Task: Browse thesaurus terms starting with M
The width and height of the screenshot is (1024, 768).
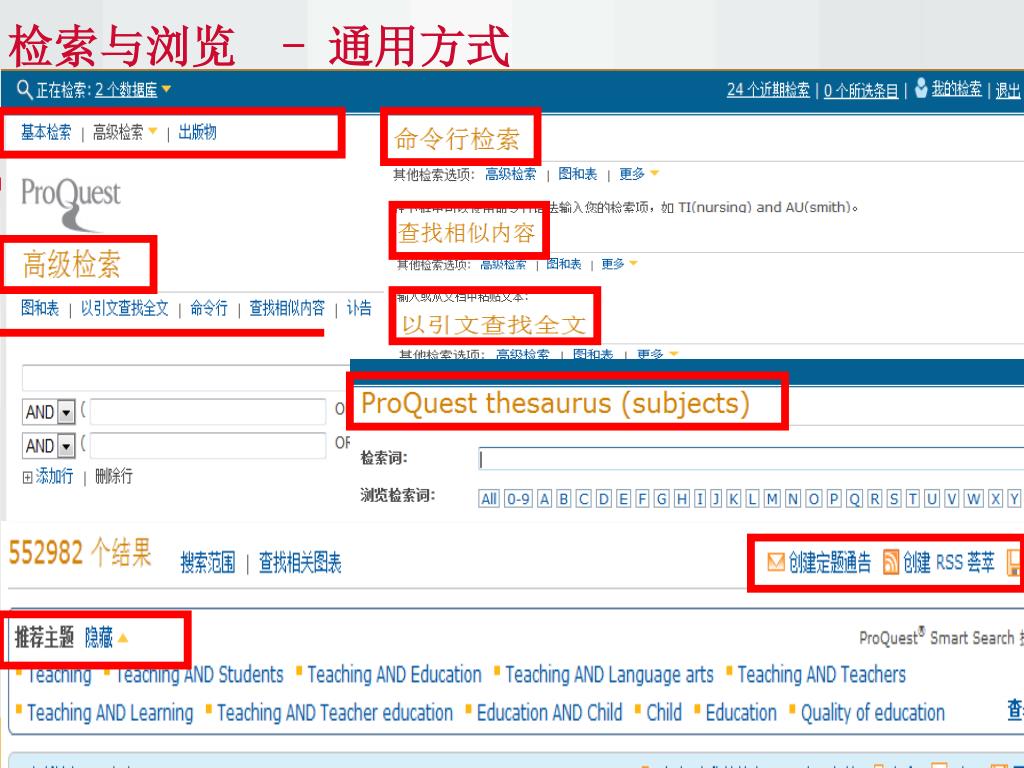Action: click(x=772, y=499)
